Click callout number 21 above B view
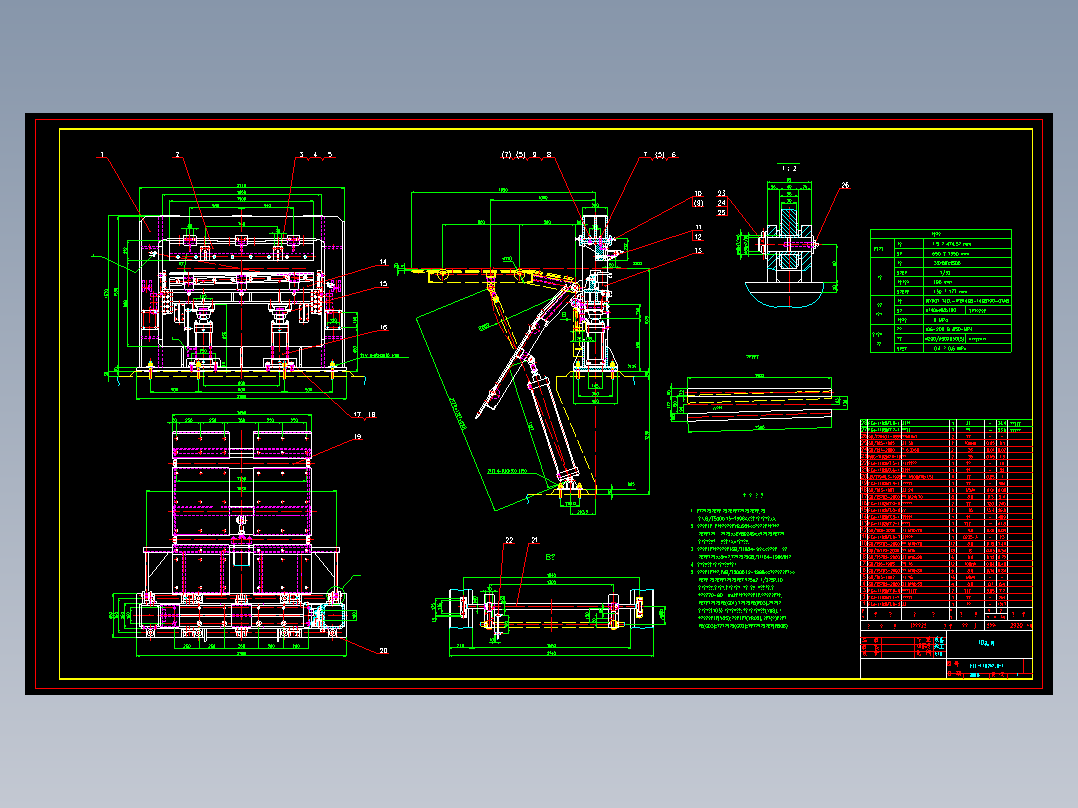Viewport: 1078px width, 808px height. [x=534, y=541]
